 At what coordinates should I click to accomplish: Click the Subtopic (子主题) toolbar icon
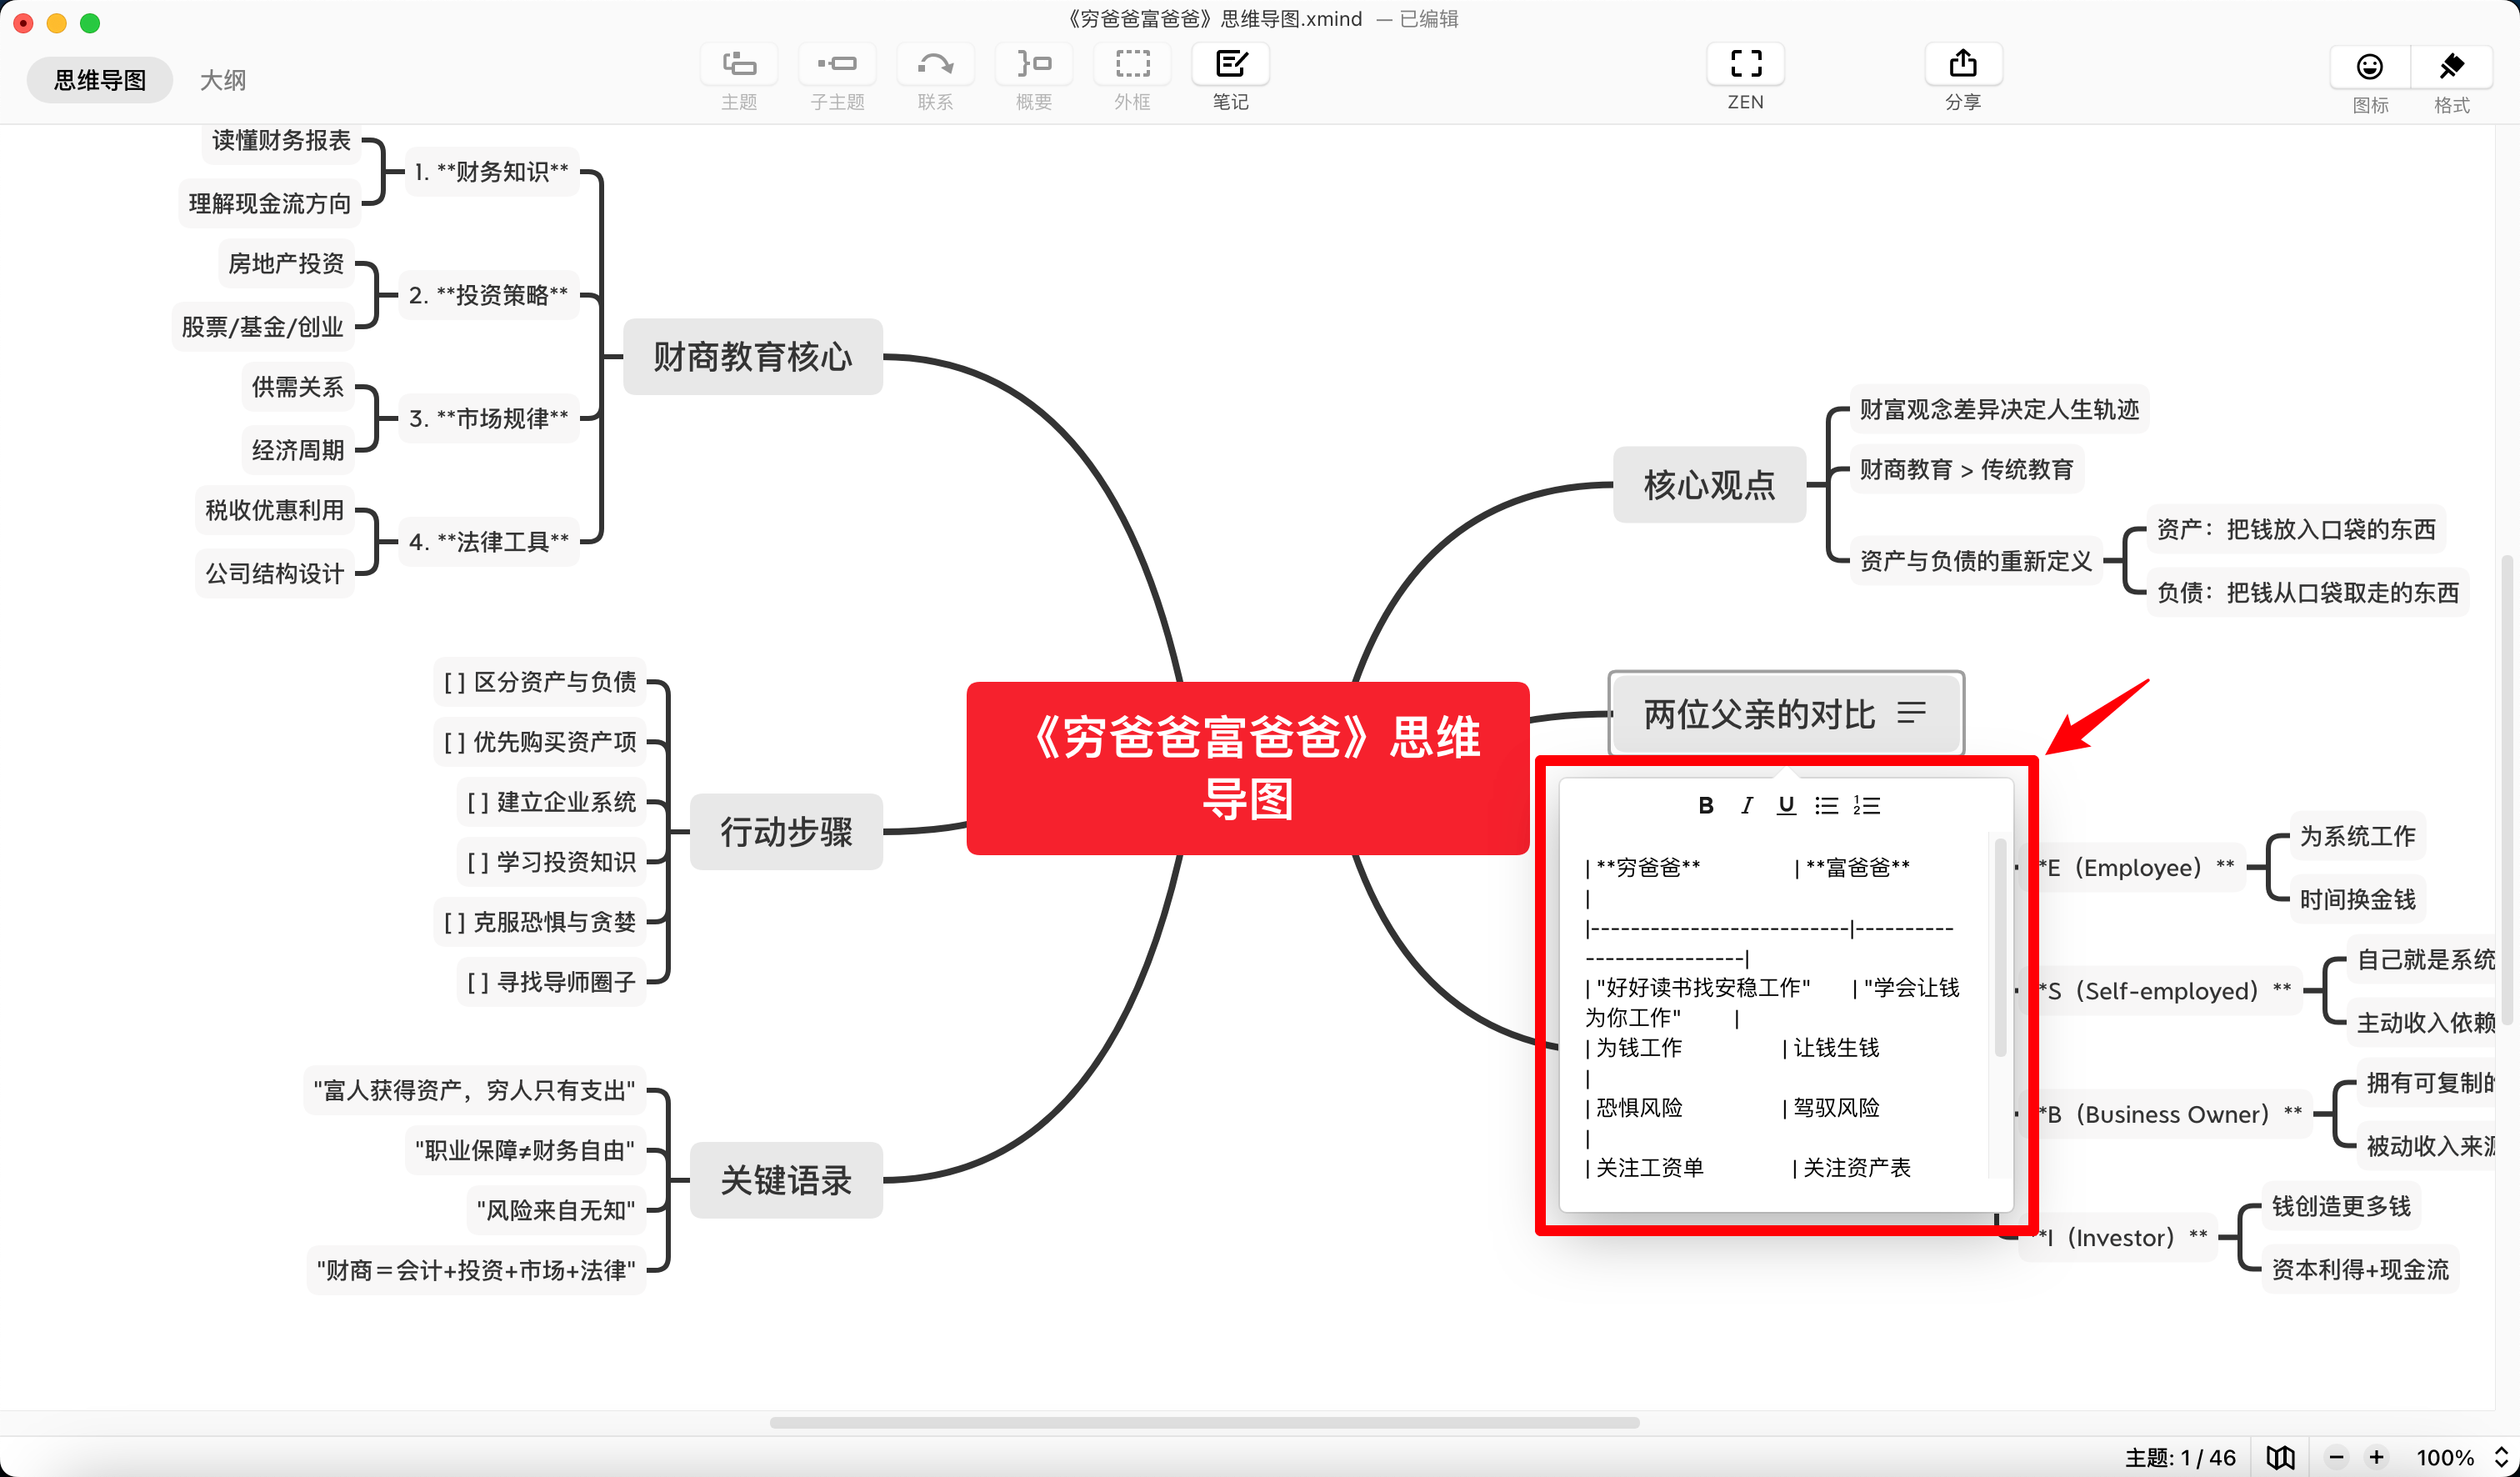(837, 65)
